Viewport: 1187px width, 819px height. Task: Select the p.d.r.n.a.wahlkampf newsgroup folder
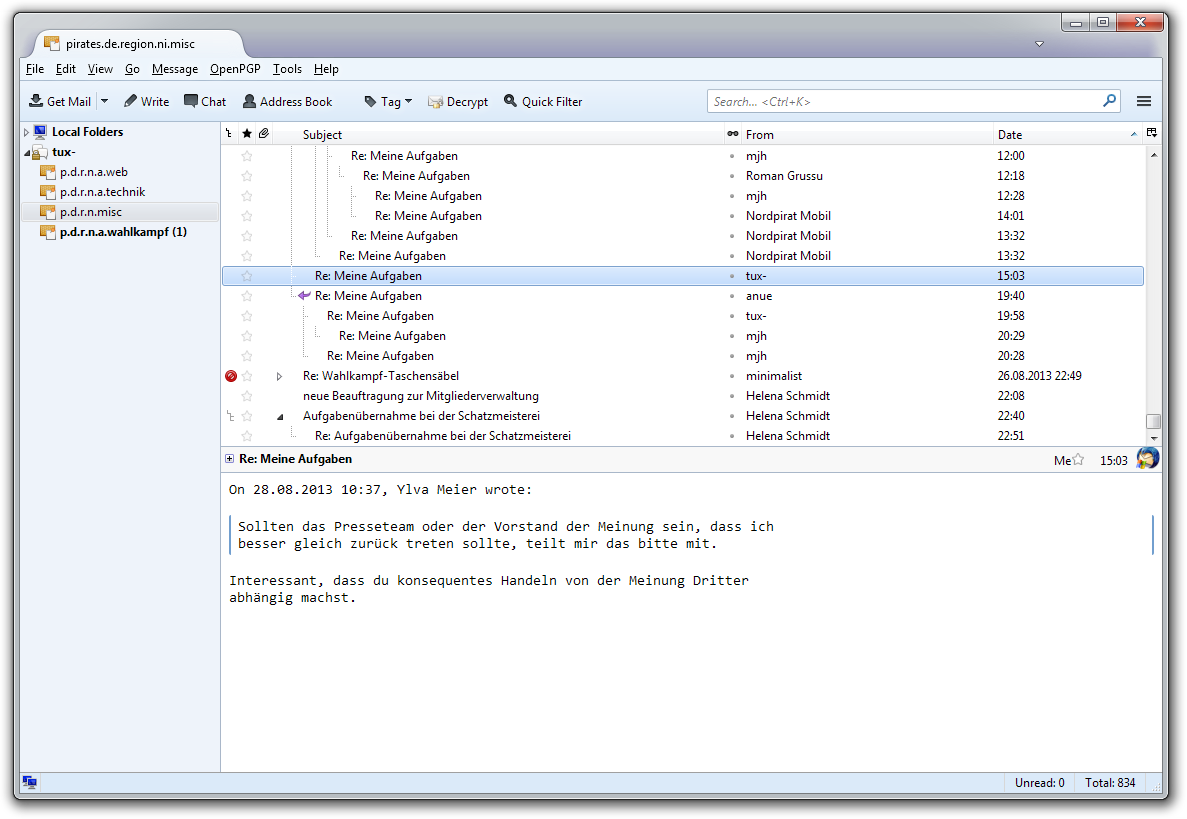tap(122, 232)
